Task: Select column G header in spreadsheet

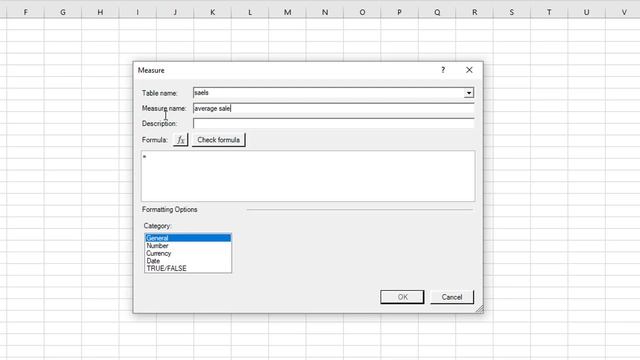Action: tap(63, 12)
